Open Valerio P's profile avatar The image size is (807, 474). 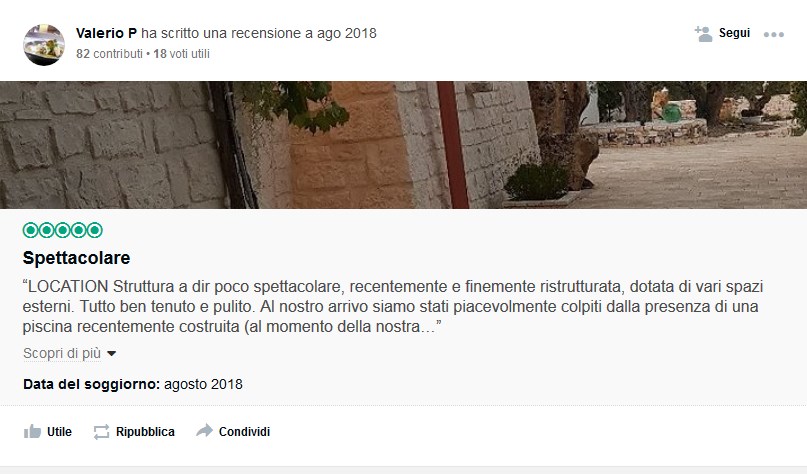[44, 45]
